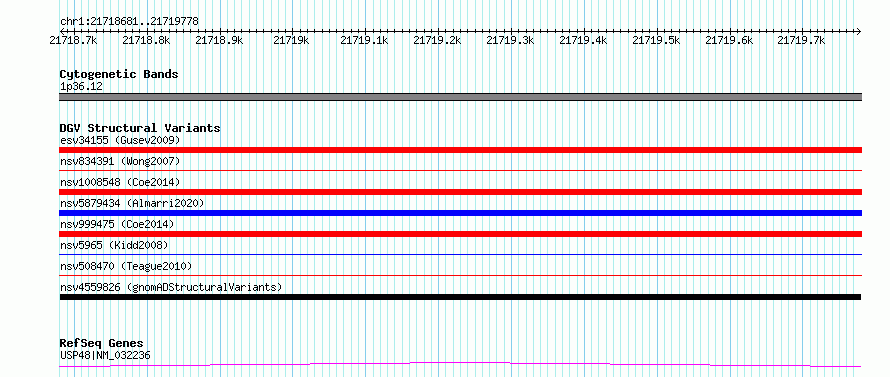Click the DGV Structural Variants track title

(x=140, y=128)
